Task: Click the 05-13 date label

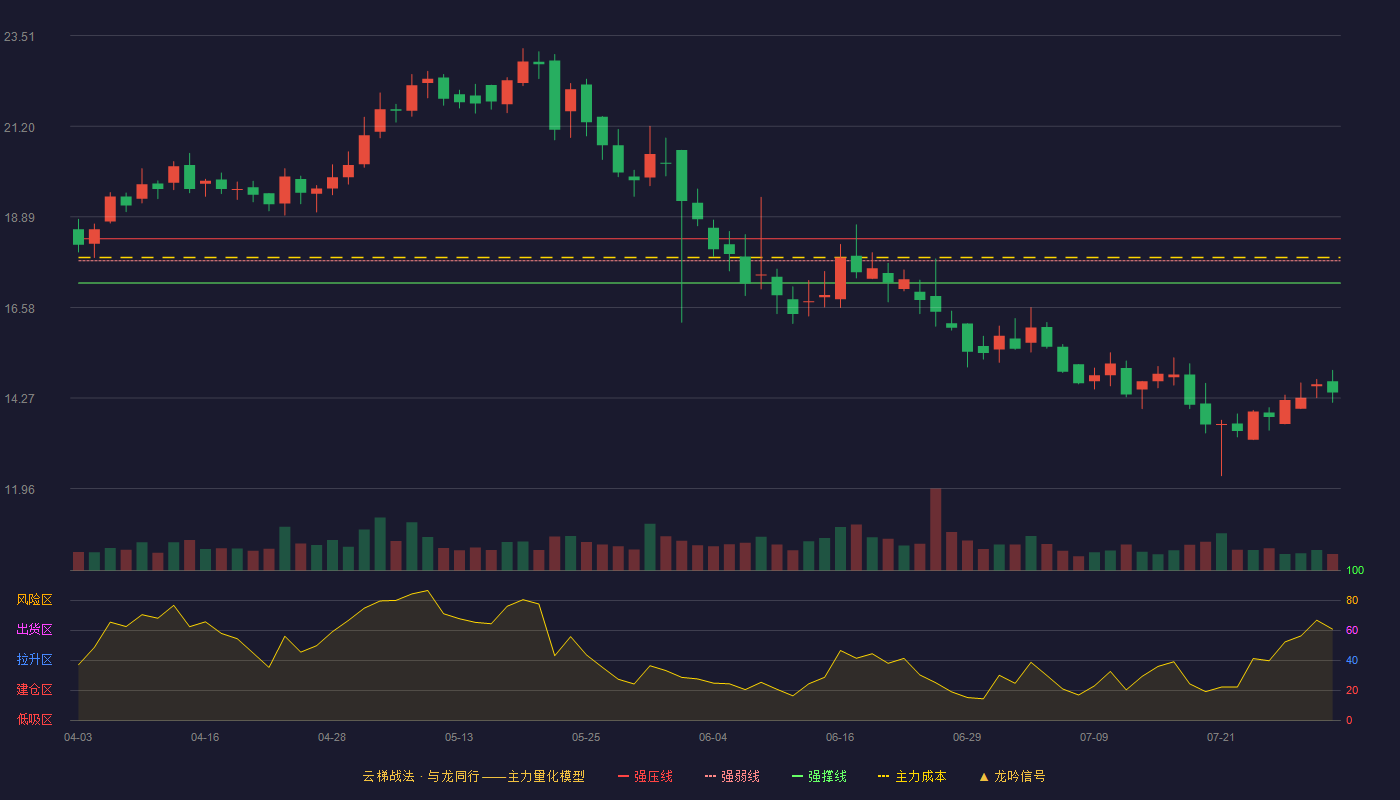Action: 459,737
